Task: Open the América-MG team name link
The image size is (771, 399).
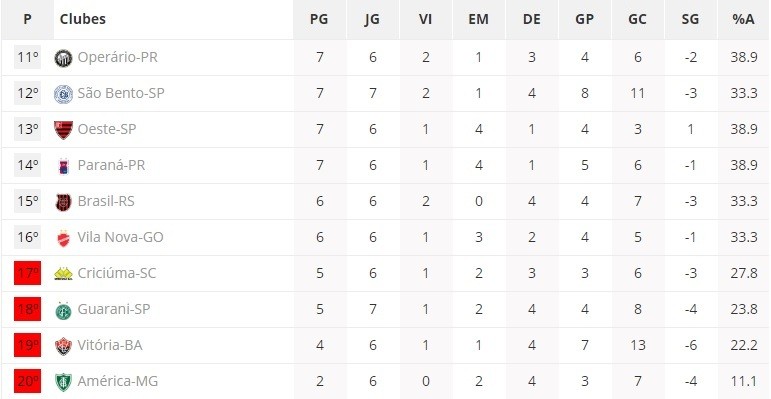Action: [118, 381]
